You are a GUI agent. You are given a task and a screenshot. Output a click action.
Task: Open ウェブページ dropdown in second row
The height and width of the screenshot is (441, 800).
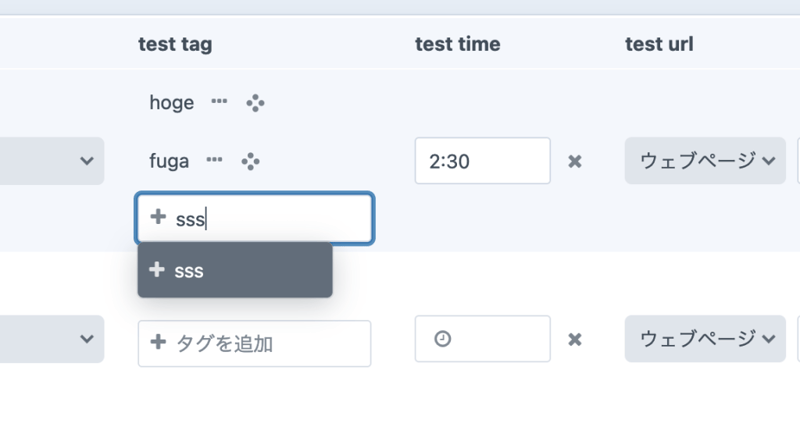705,339
